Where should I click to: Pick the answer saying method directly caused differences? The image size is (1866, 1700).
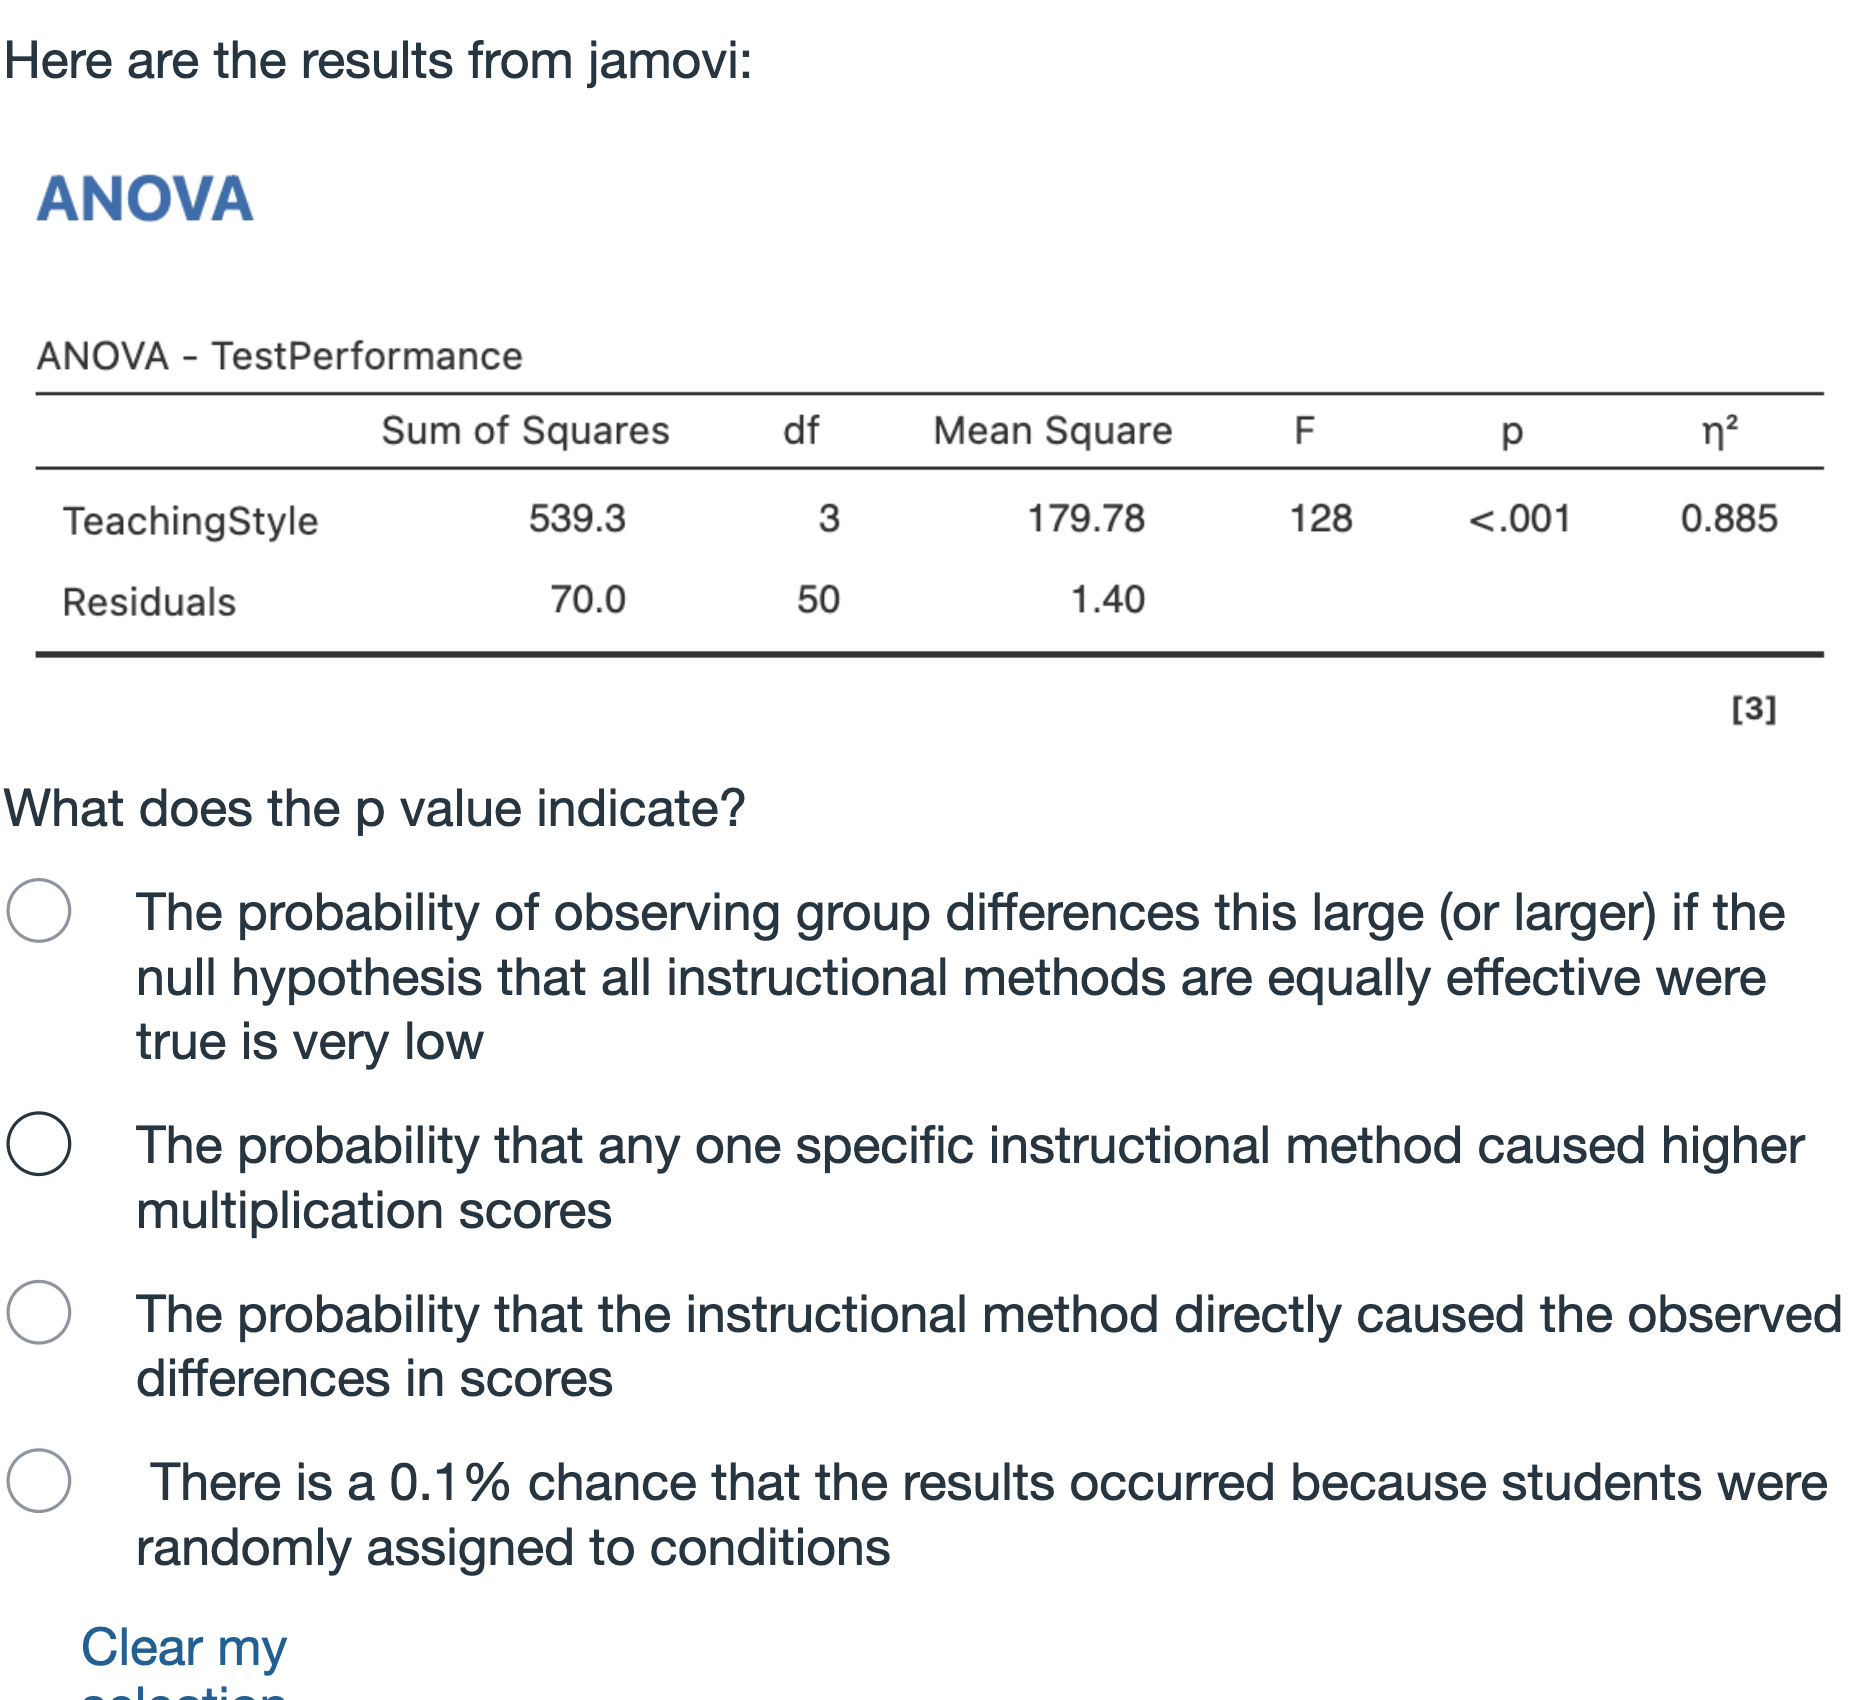point(39,1312)
